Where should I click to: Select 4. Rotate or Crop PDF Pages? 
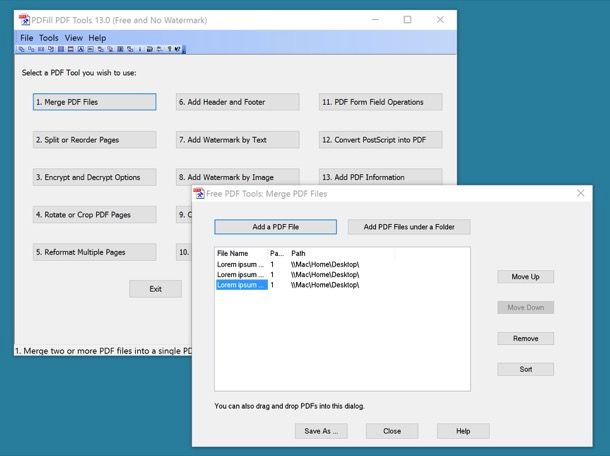pos(95,215)
